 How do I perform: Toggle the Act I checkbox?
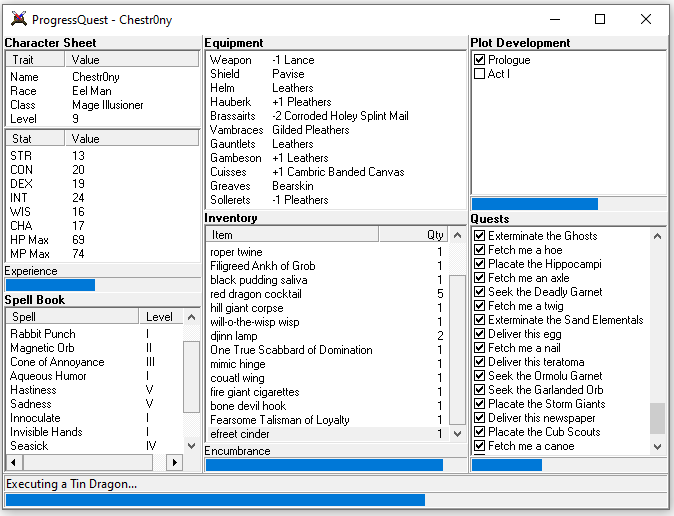coord(479,74)
